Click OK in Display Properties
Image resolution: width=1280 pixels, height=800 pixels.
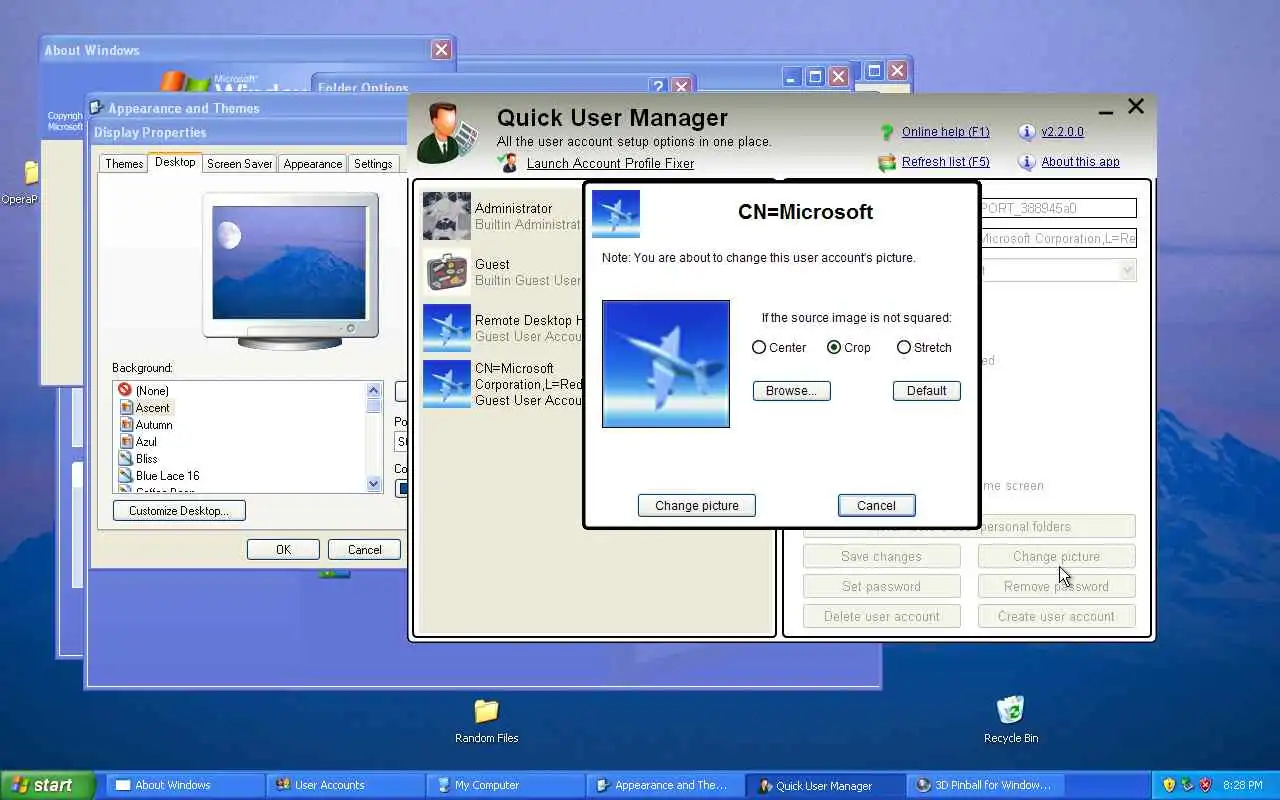click(284, 549)
